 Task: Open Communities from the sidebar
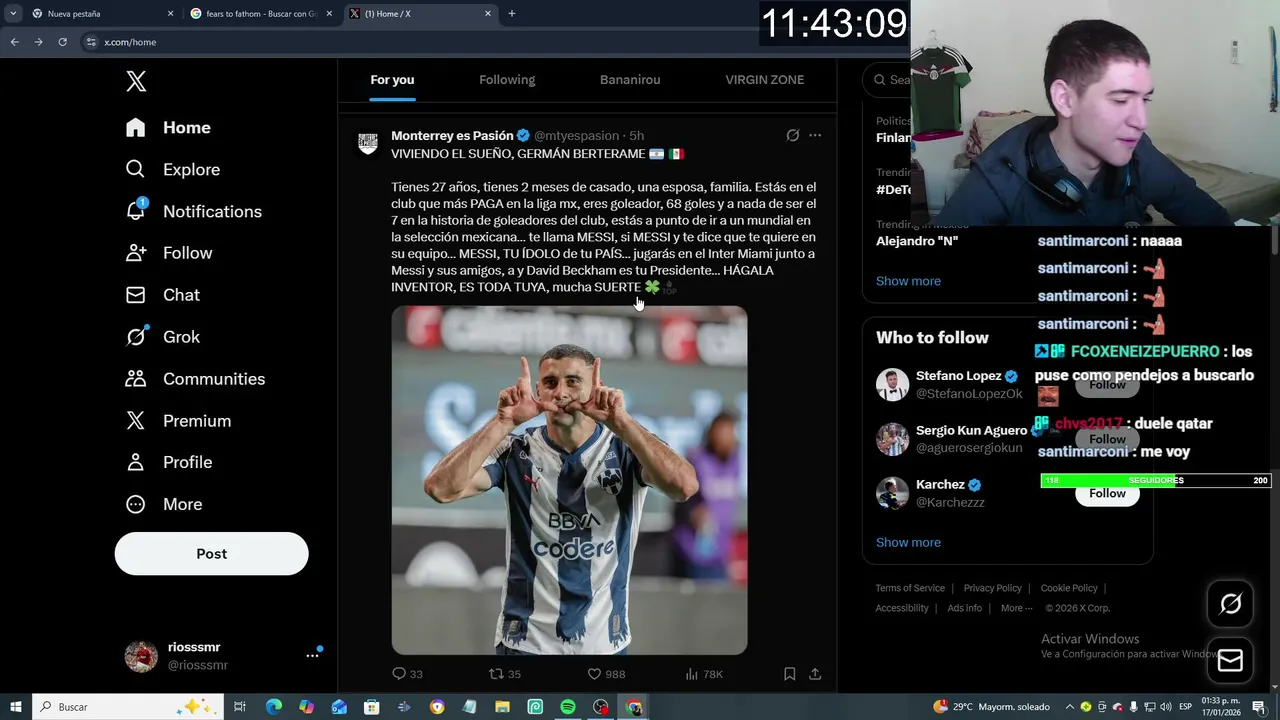195,379
